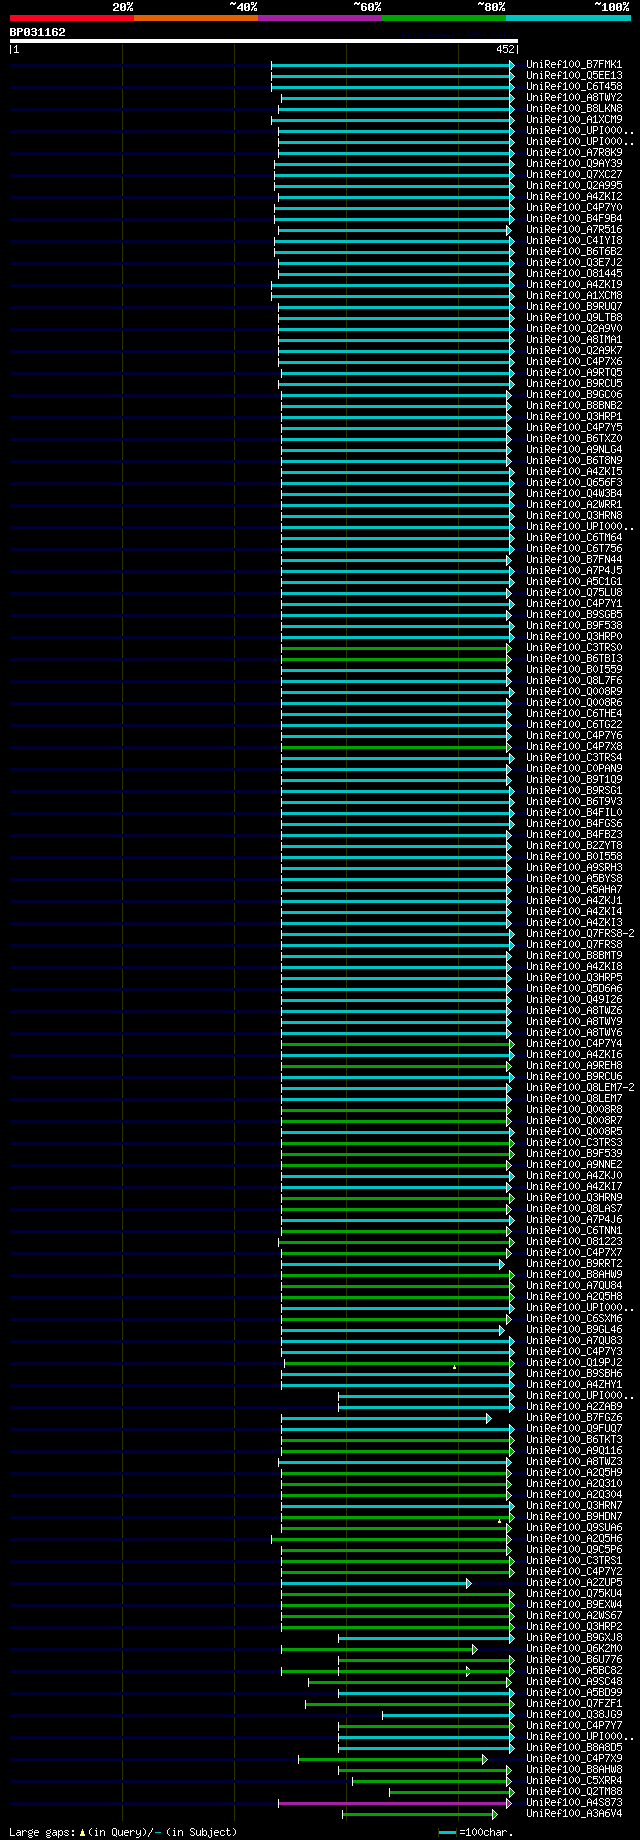
Task: Open UniRef100_C4P7Y0 entry
Action: click(574, 207)
